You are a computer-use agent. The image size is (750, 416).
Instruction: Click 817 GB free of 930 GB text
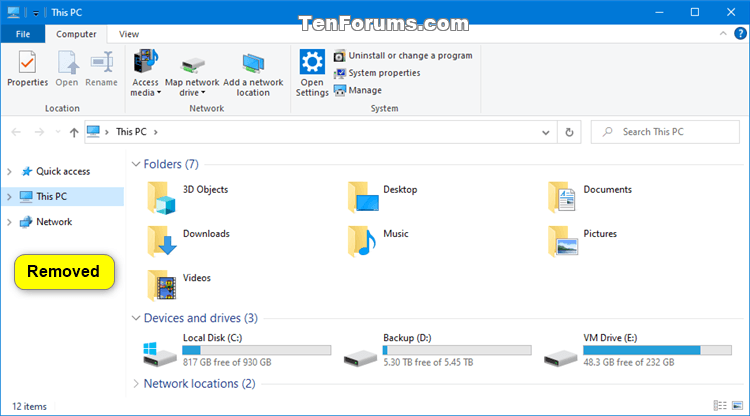(227, 362)
